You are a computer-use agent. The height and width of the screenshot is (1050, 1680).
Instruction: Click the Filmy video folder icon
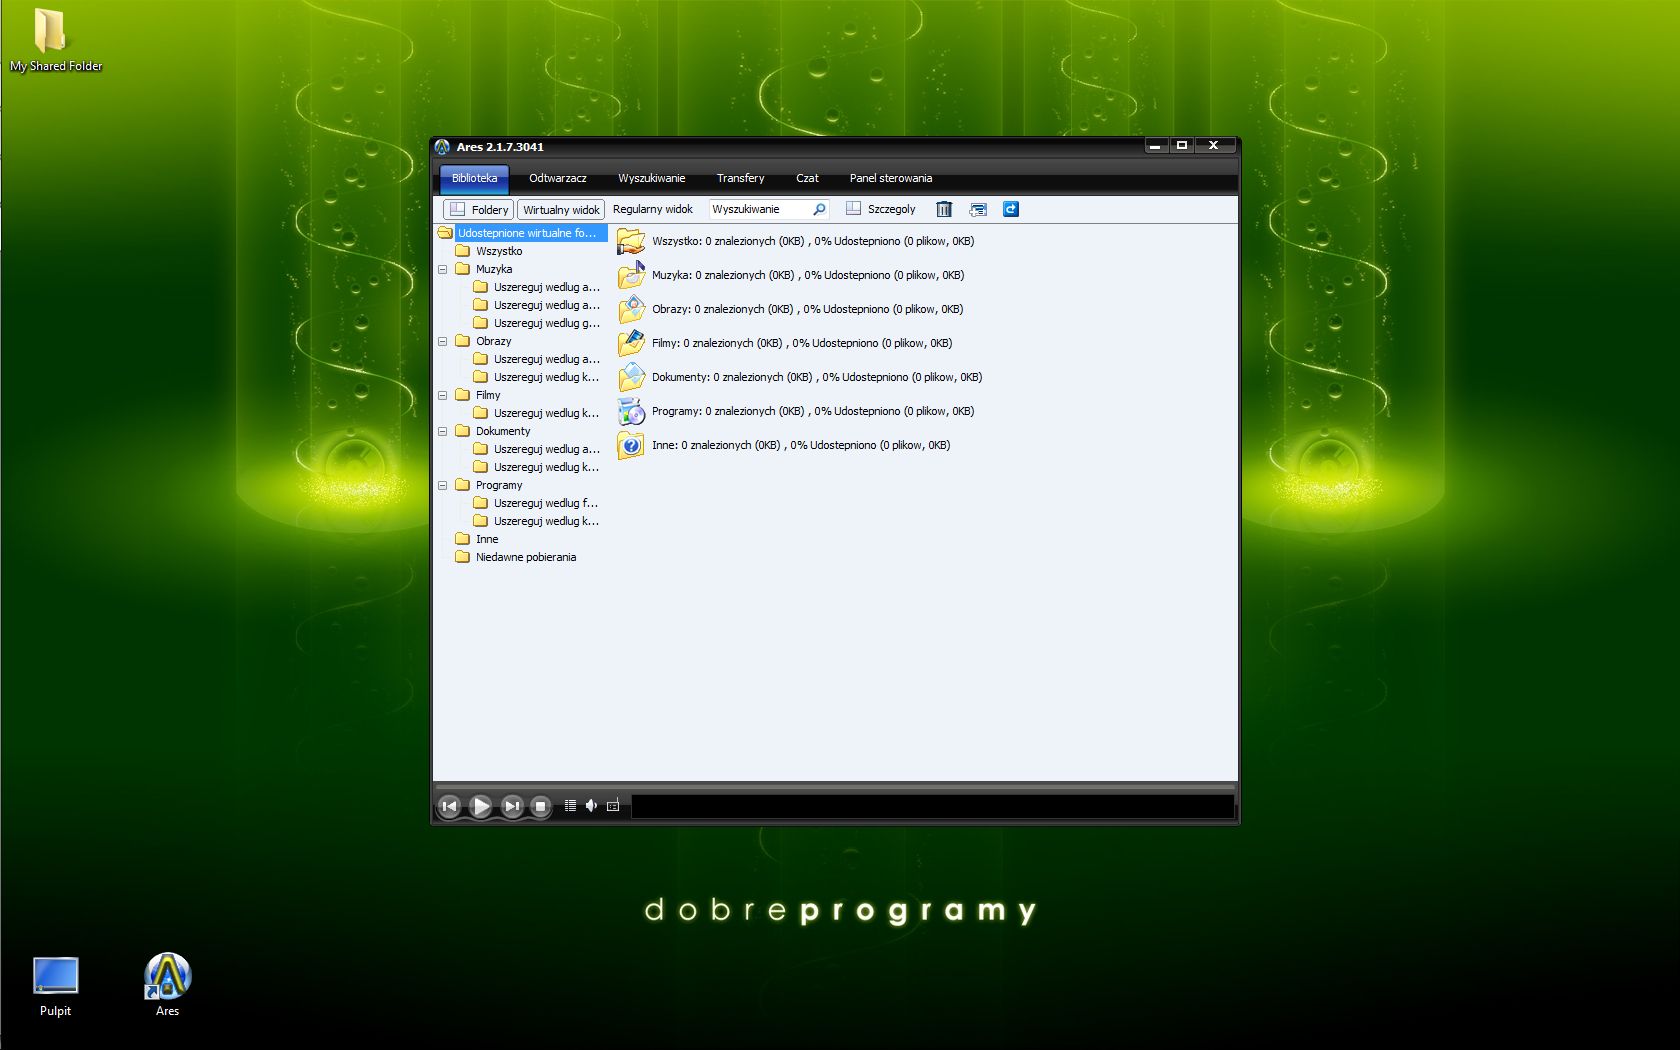click(631, 343)
